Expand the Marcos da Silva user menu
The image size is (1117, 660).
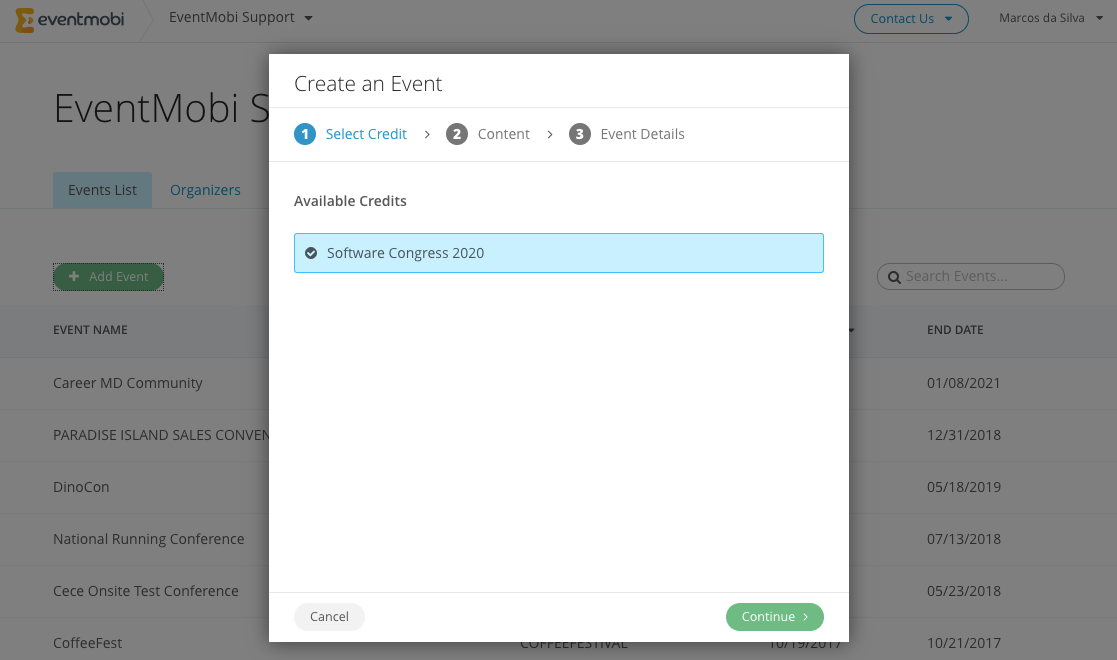coord(1051,18)
